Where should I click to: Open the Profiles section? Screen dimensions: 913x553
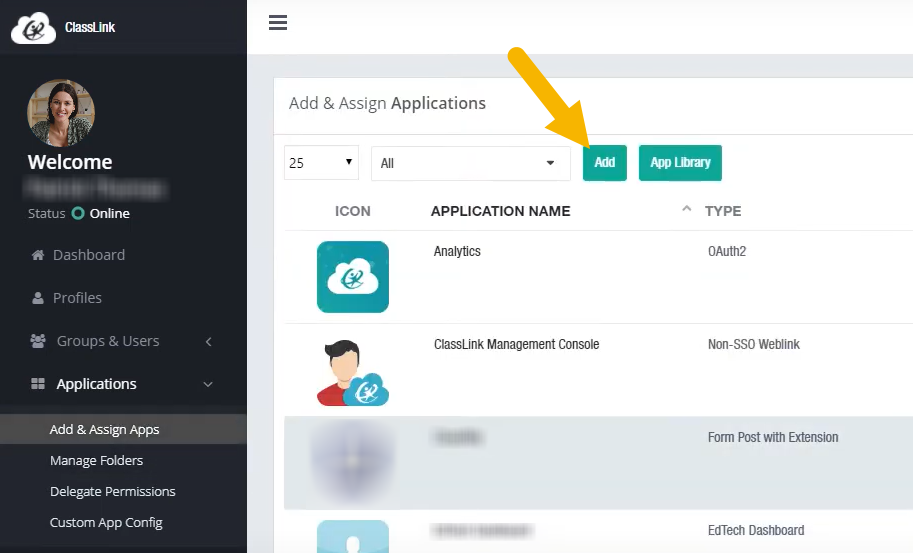(x=77, y=298)
